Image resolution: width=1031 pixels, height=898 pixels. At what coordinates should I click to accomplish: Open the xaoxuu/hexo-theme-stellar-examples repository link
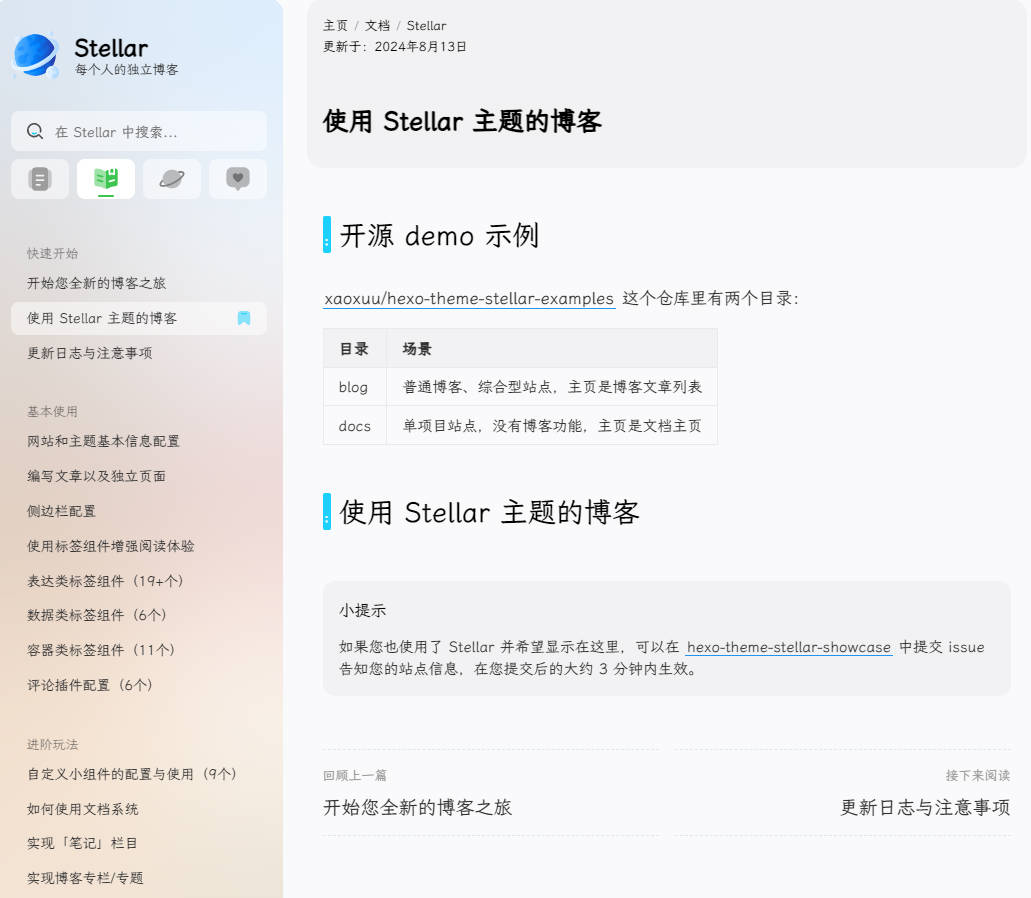tap(469, 298)
